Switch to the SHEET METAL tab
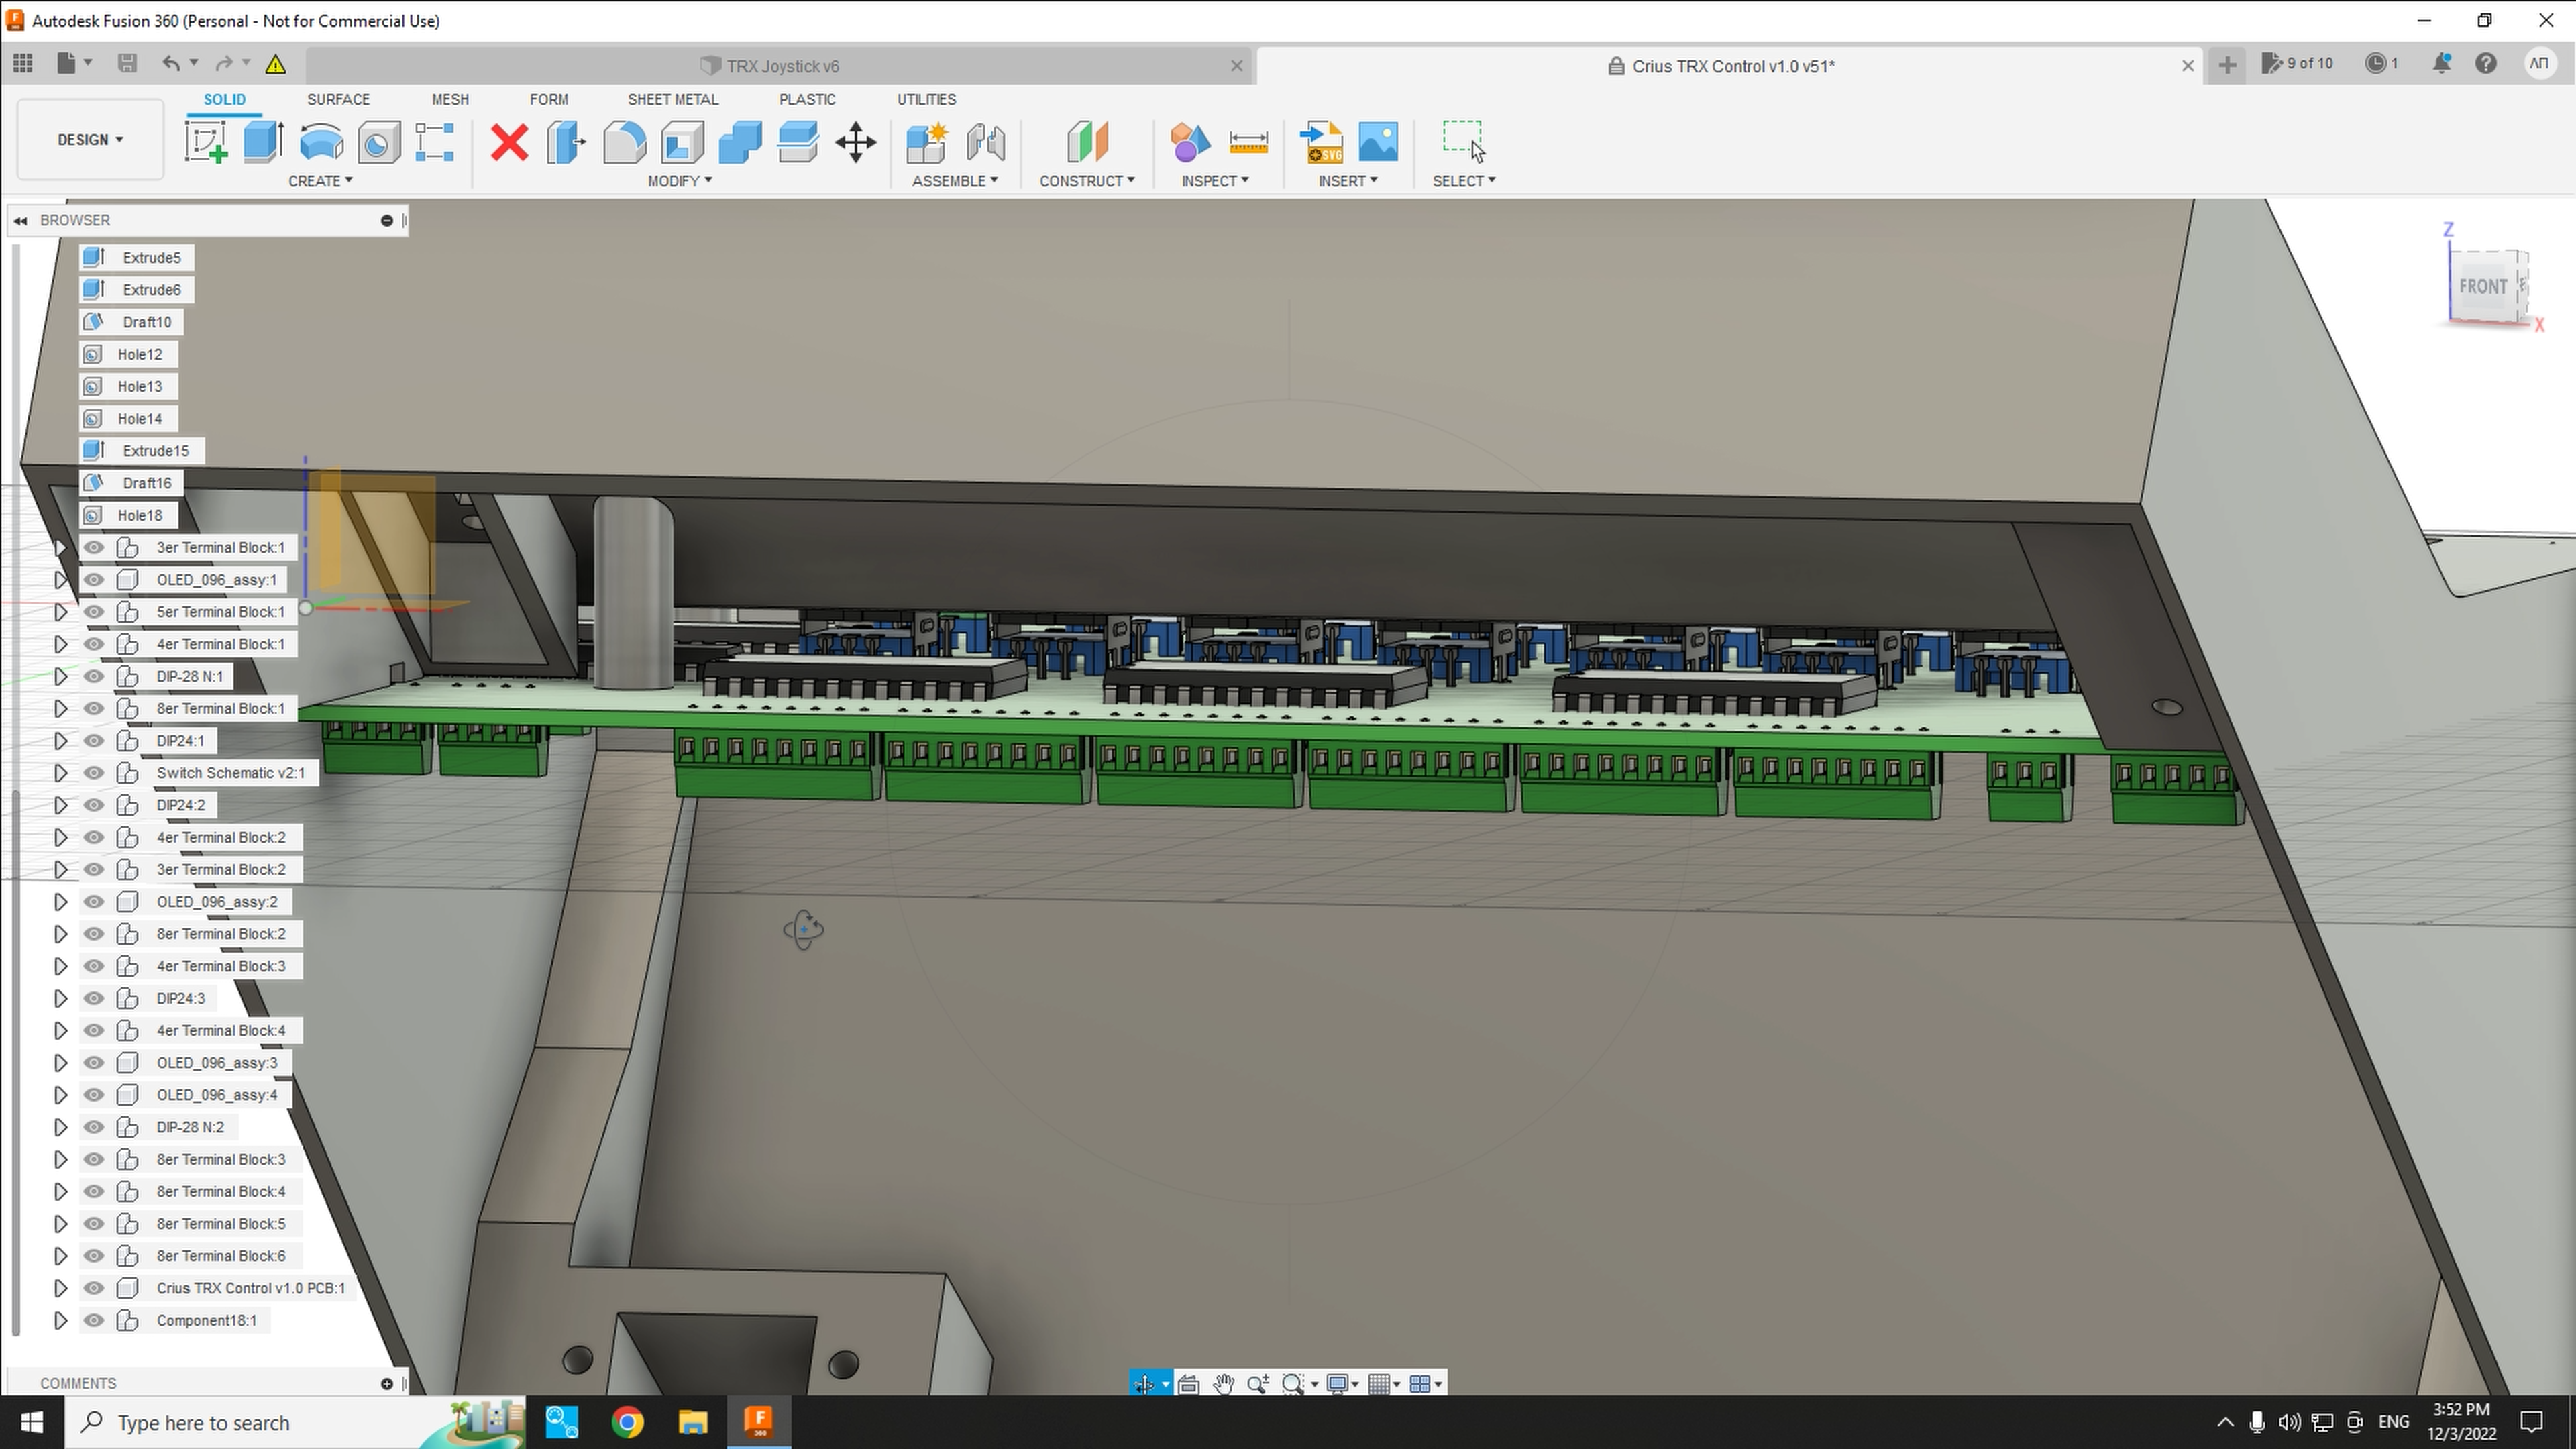 (672, 99)
